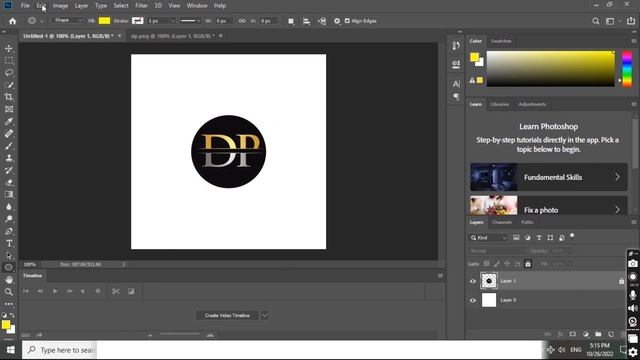Switch to the Channels tab
Screen dimensions: 640x360
pos(502,222)
